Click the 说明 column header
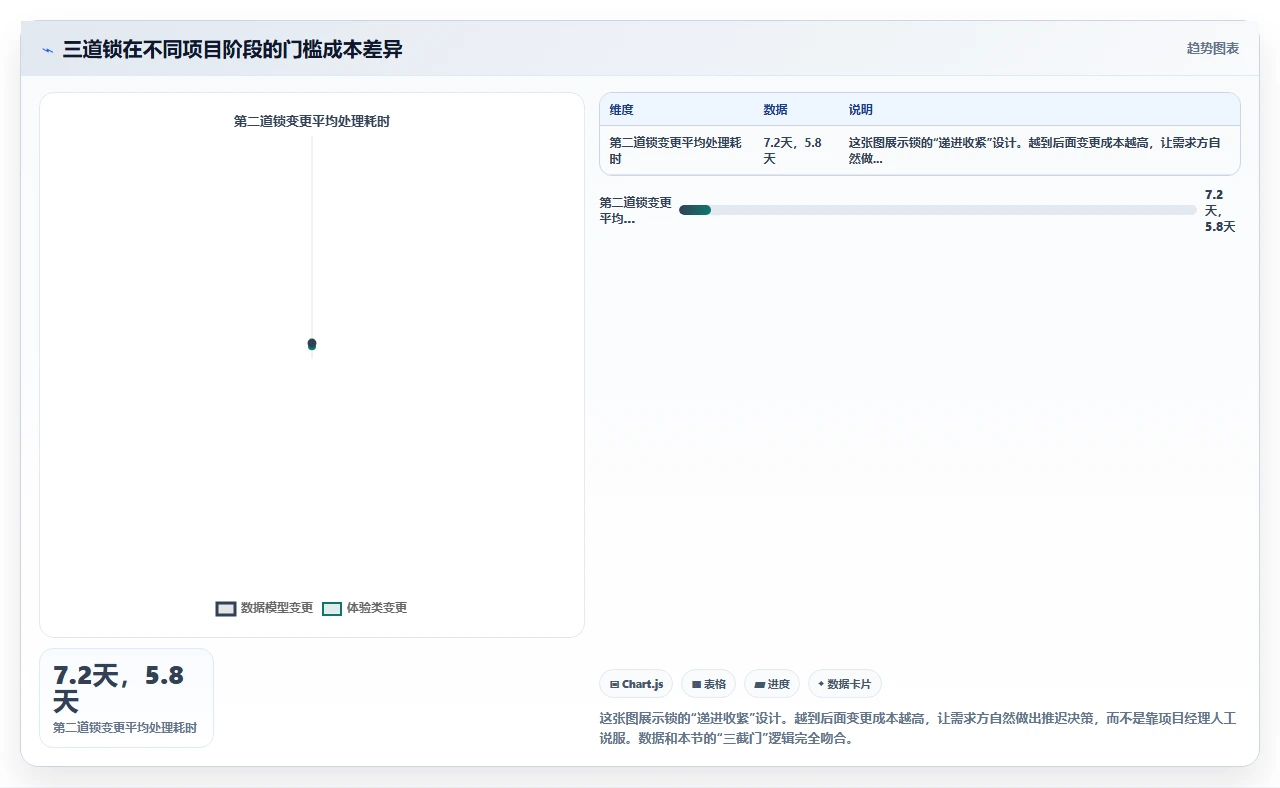This screenshot has height=788, width=1280. coord(861,110)
